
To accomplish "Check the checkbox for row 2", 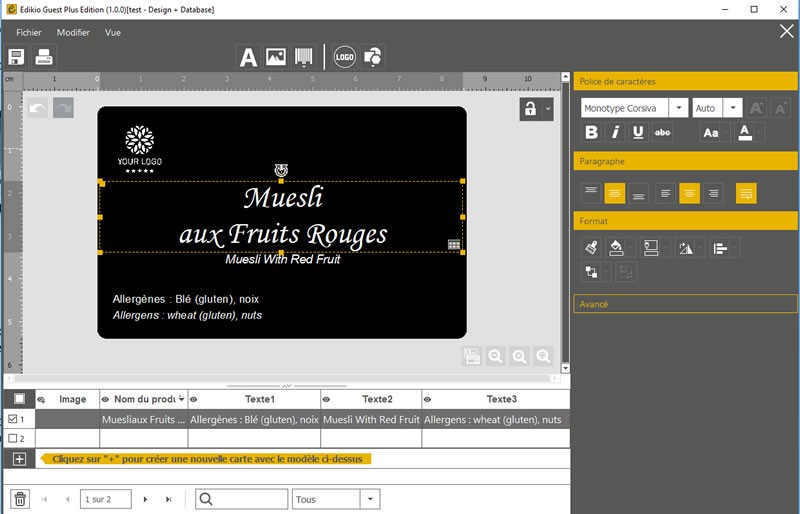I will click(x=13, y=438).
